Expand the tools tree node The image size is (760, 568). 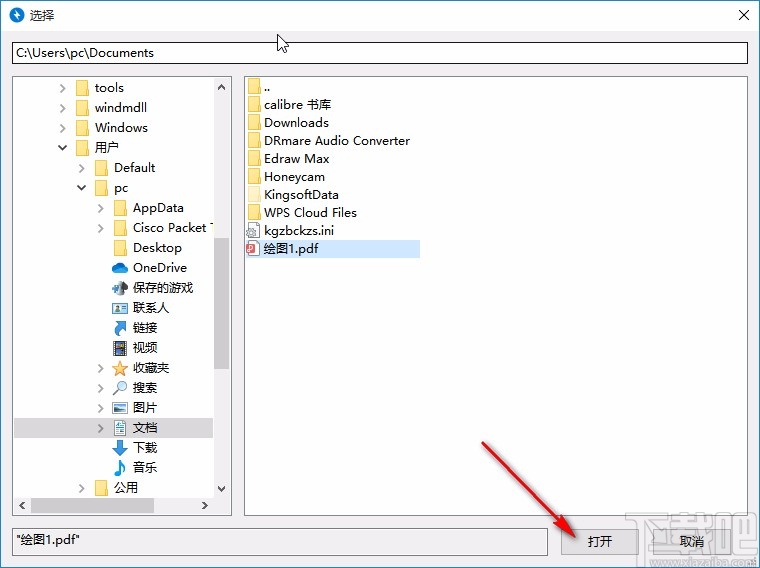[63, 88]
